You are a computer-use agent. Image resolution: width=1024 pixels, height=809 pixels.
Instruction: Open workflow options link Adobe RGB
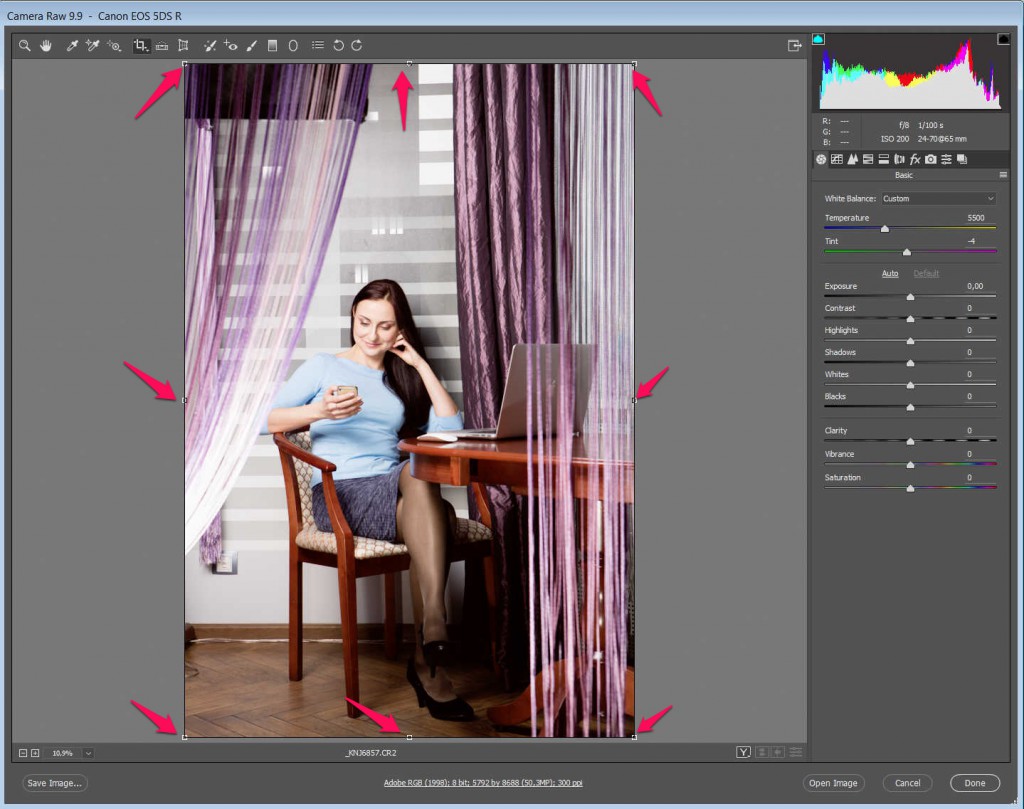click(x=483, y=783)
